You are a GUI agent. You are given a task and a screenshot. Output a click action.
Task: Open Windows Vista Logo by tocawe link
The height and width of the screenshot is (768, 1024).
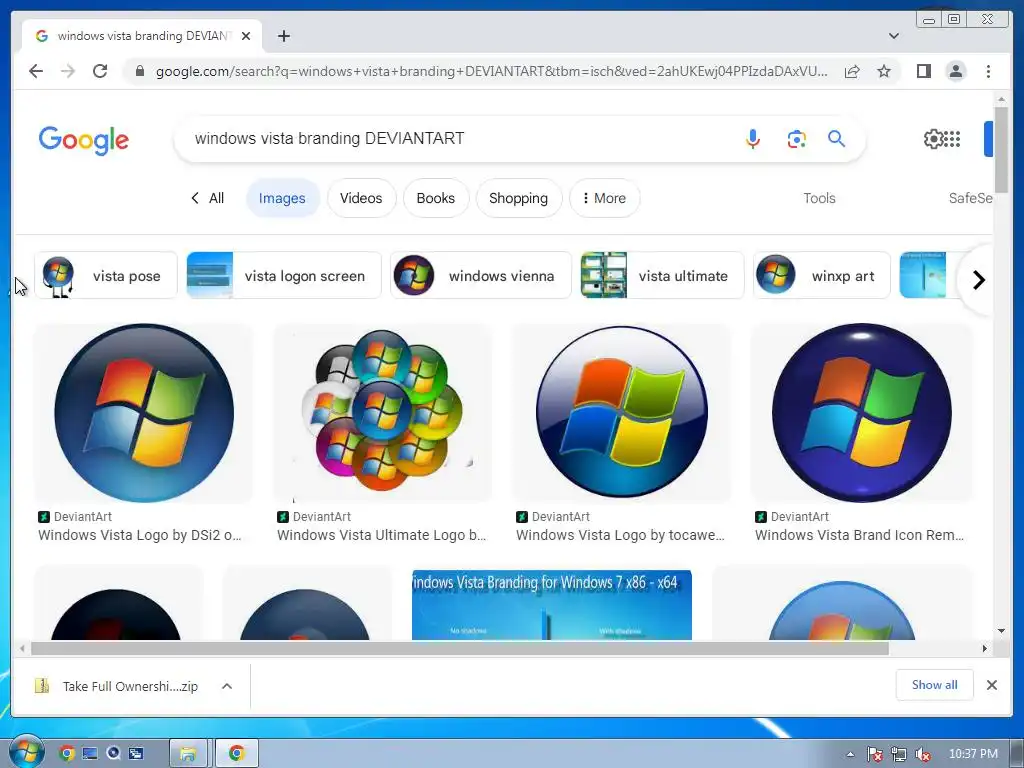(x=620, y=536)
